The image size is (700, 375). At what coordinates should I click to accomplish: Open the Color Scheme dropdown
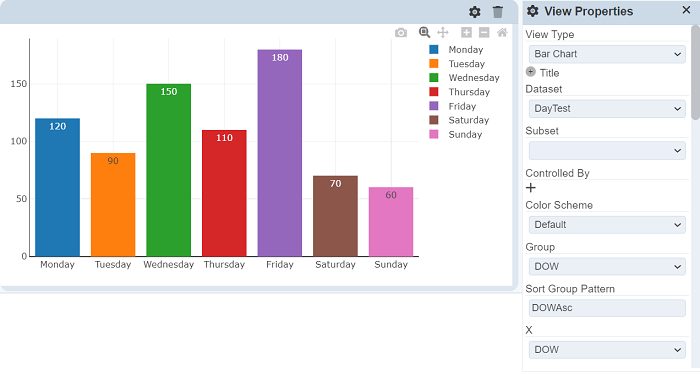(x=607, y=225)
